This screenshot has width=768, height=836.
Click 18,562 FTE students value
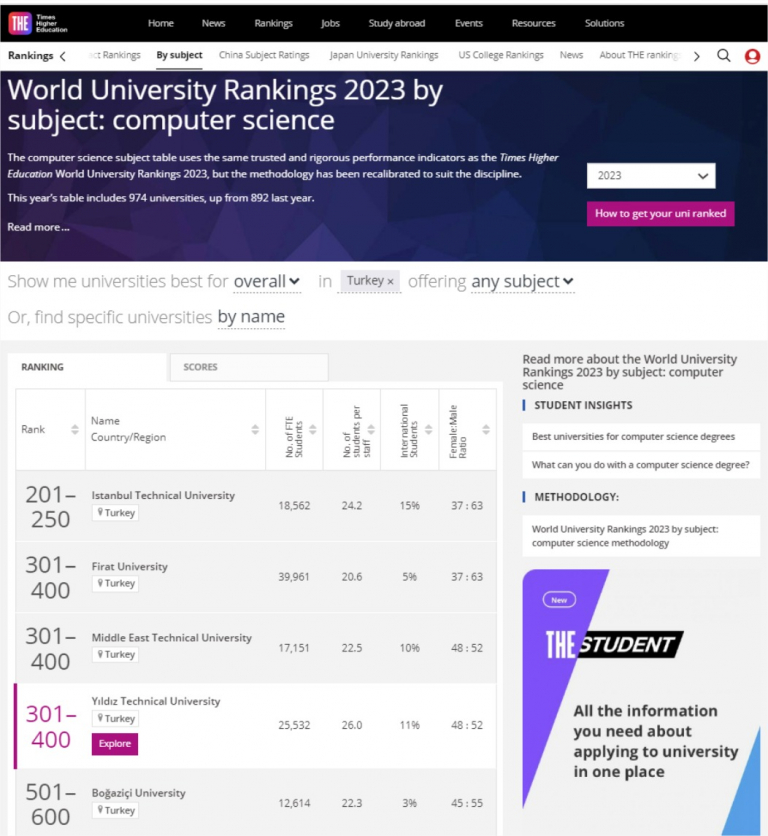click(x=294, y=505)
